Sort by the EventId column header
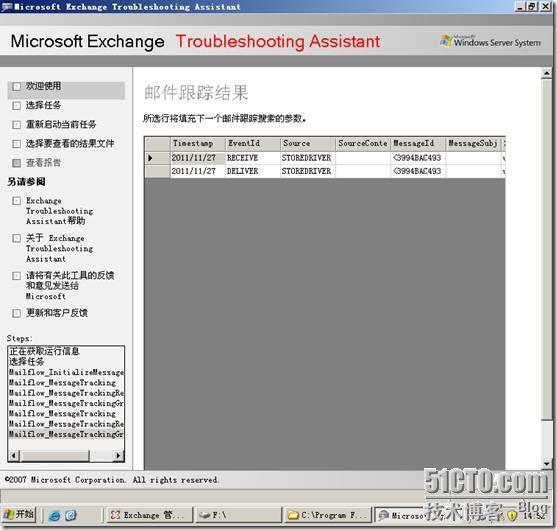557x530 pixels. click(253, 144)
